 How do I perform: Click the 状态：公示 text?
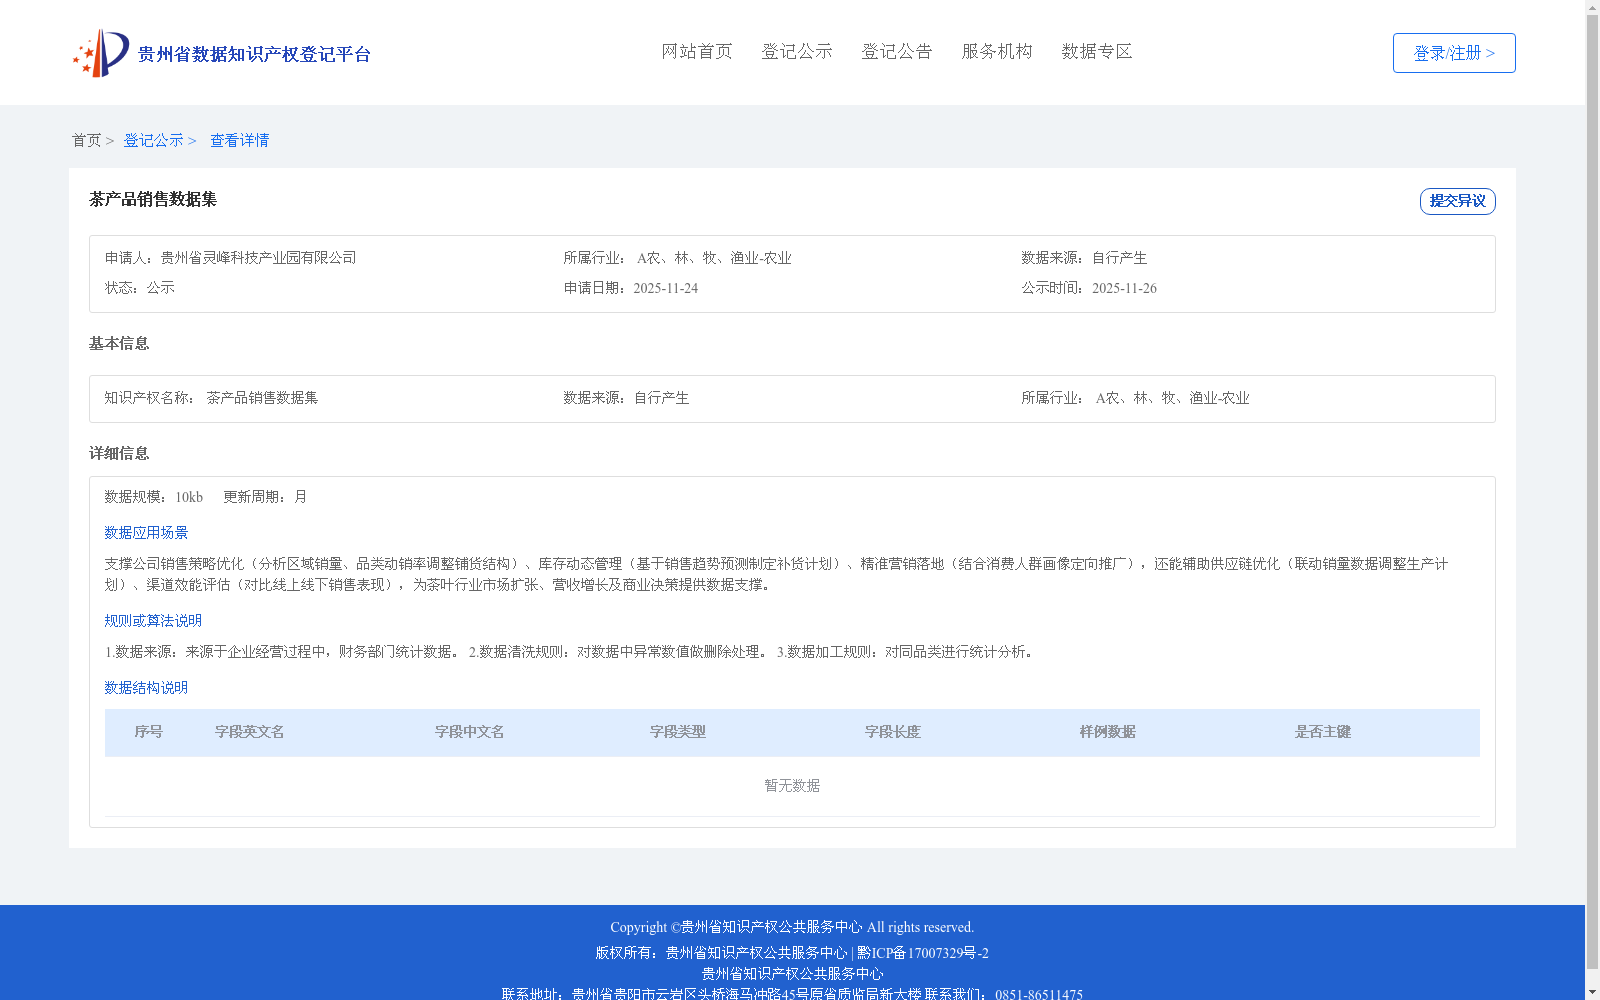tap(140, 288)
